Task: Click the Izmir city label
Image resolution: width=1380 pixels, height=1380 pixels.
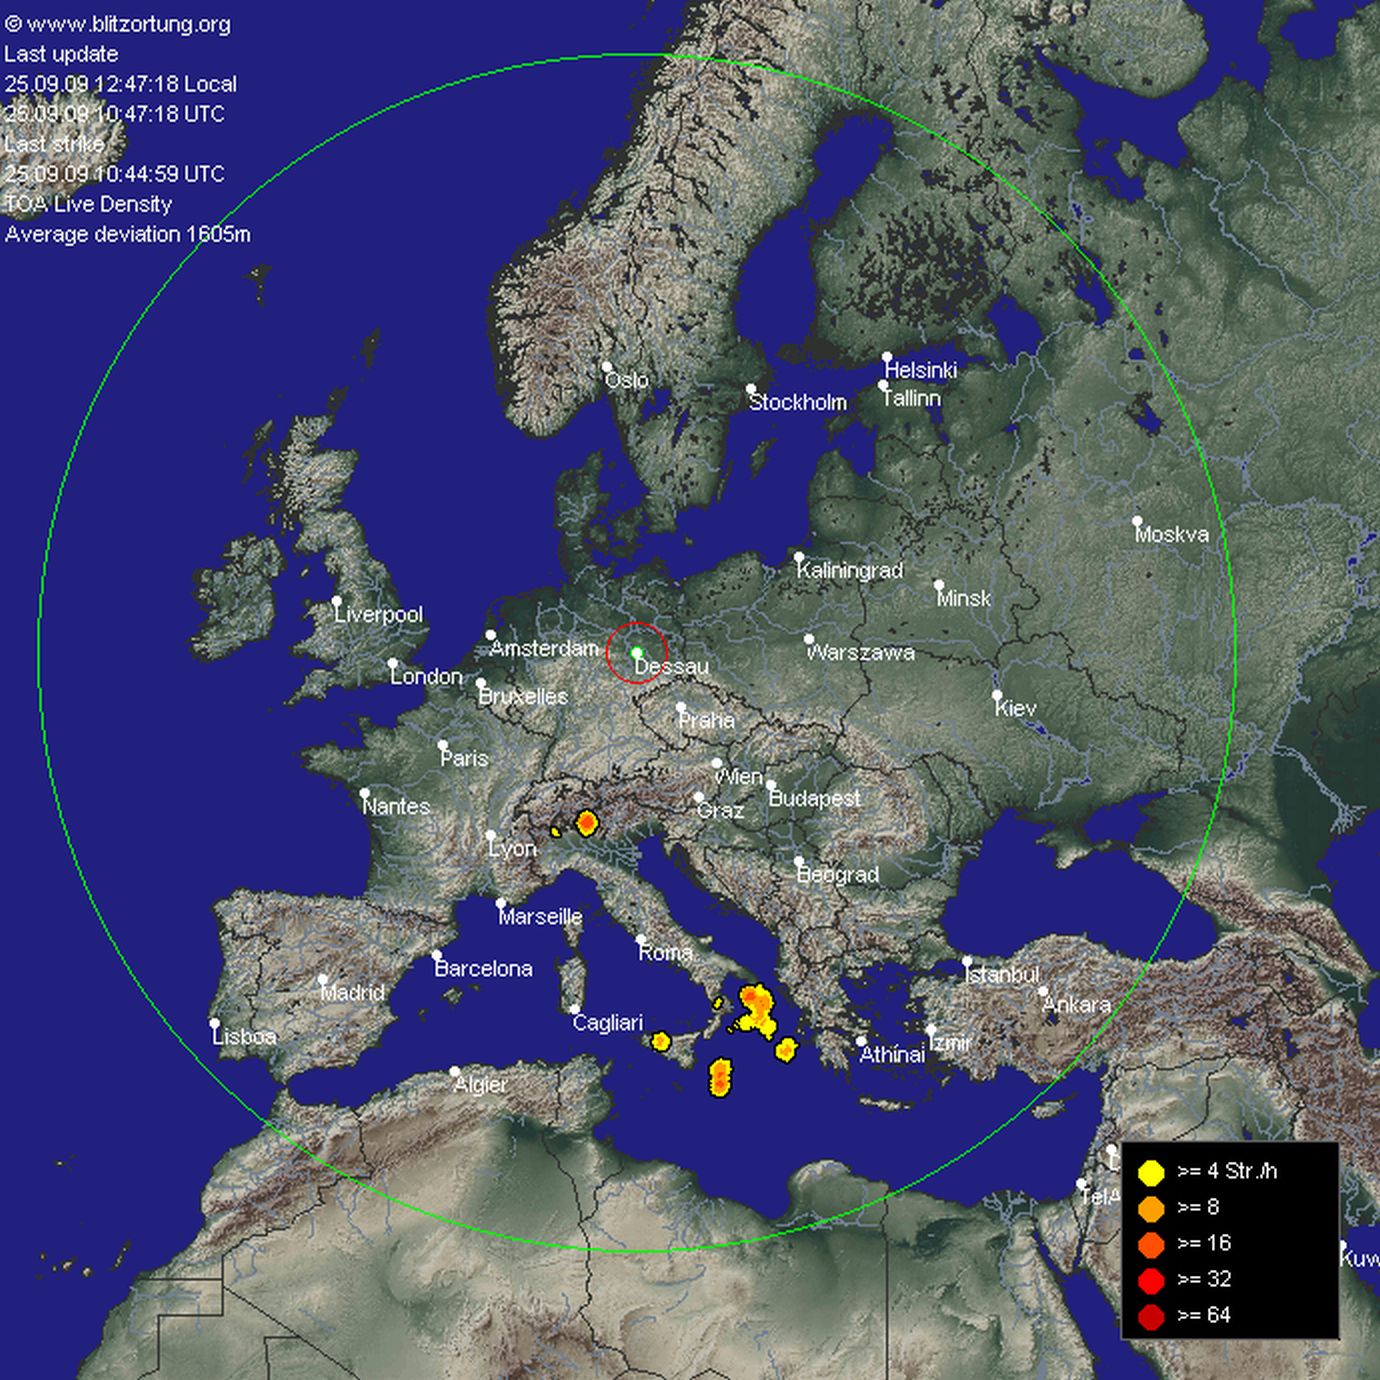Action: point(950,1042)
